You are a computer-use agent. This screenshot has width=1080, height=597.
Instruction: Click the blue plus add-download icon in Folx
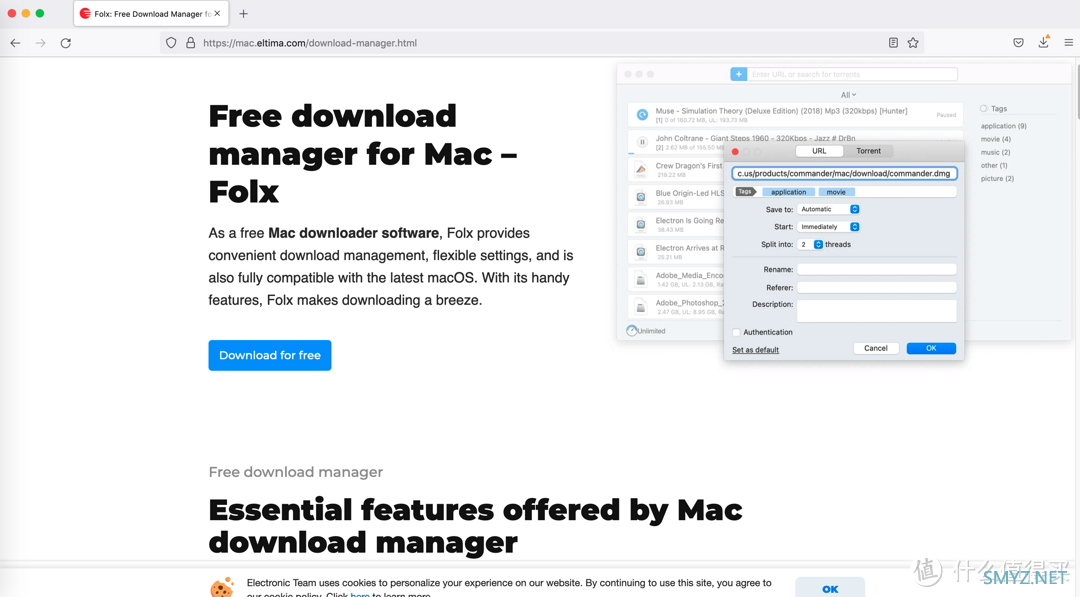738,74
